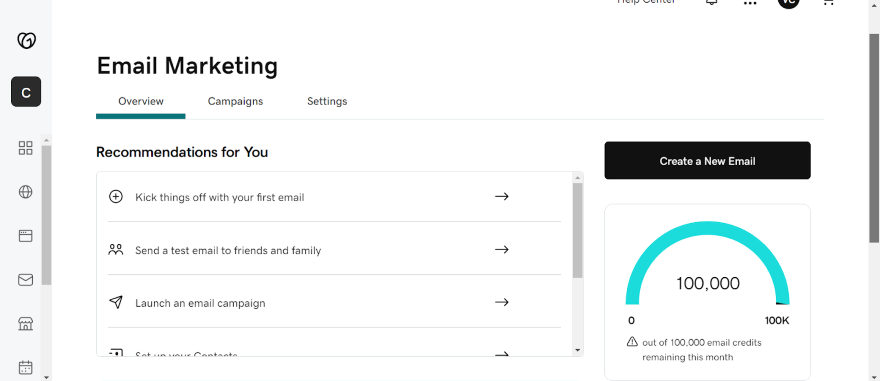Switch to the Campaigns tab

click(235, 102)
